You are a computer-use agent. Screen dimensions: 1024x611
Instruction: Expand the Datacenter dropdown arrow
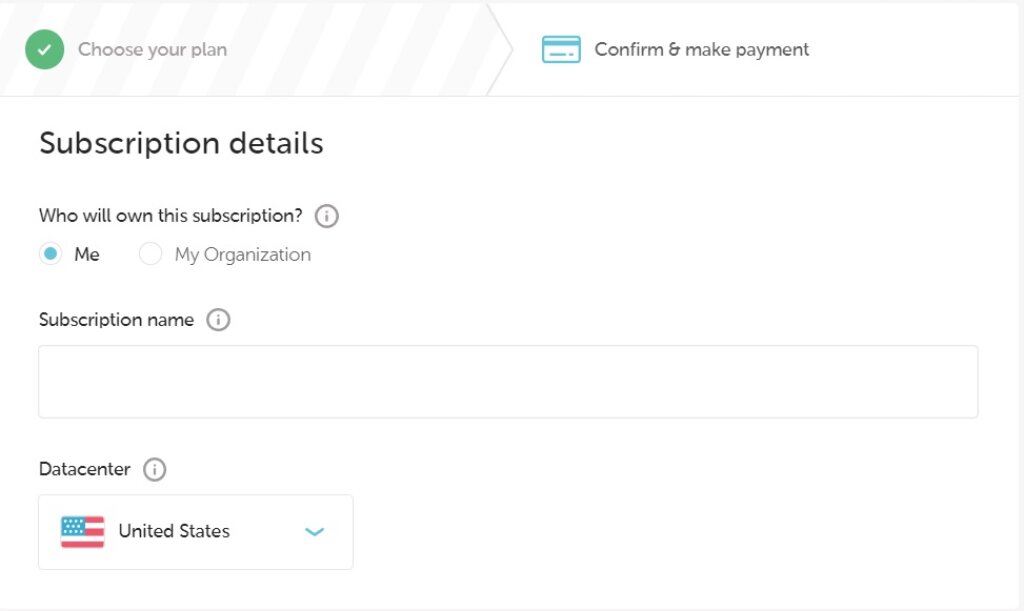[315, 532]
